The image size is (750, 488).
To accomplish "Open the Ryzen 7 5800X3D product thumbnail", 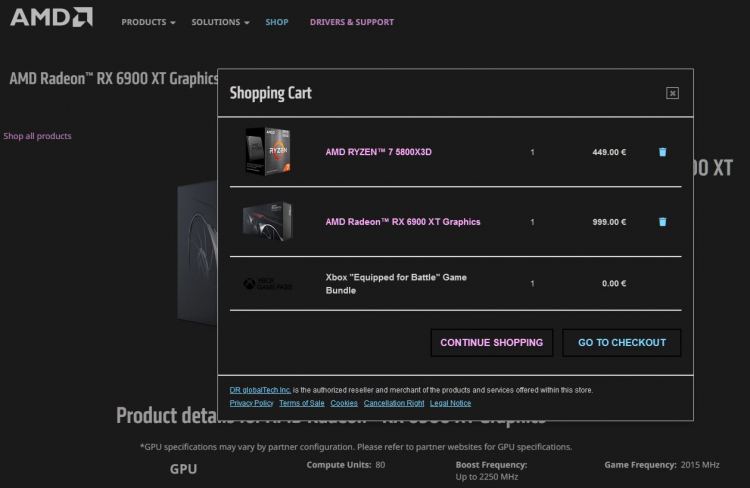I will pos(267,152).
